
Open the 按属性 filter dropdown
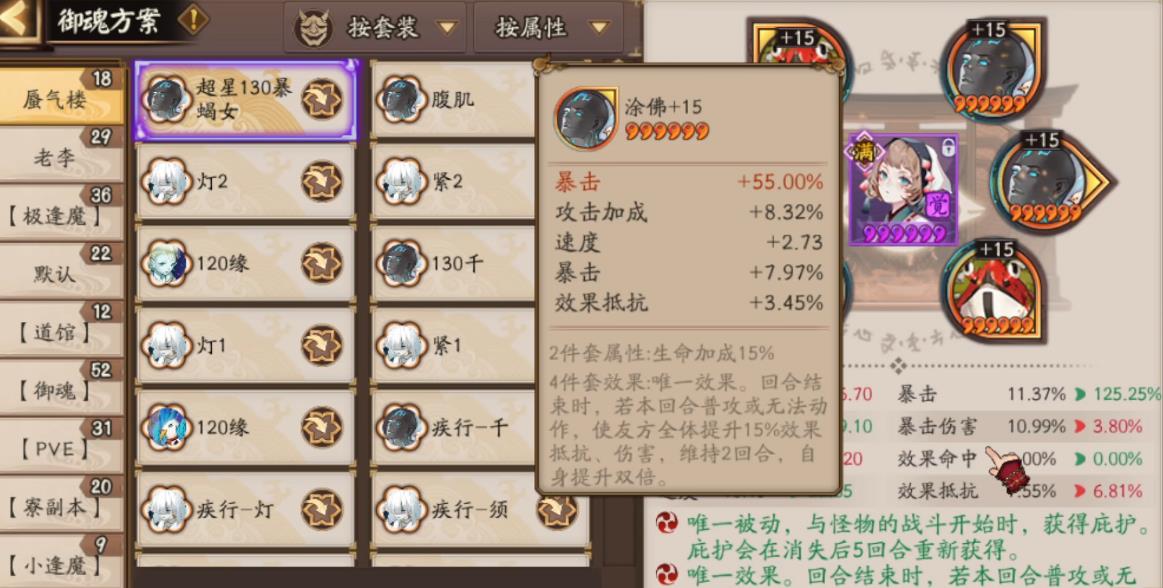click(x=548, y=28)
